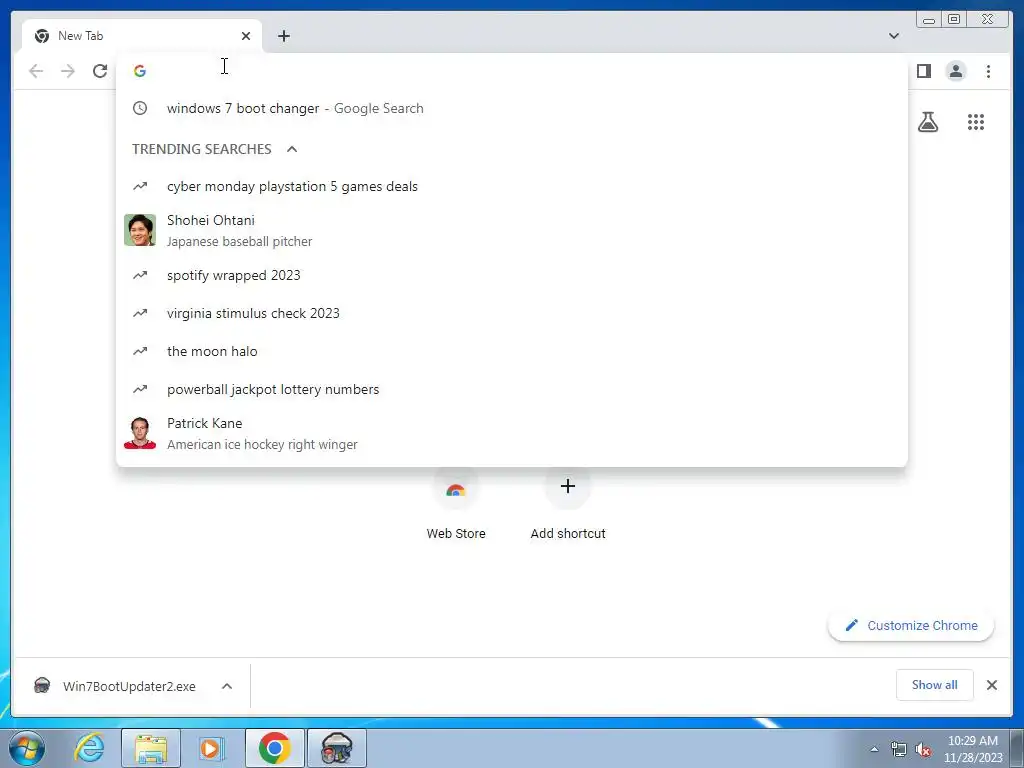The image size is (1024, 768).
Task: Open the profile avatar icon
Action: tap(955, 71)
